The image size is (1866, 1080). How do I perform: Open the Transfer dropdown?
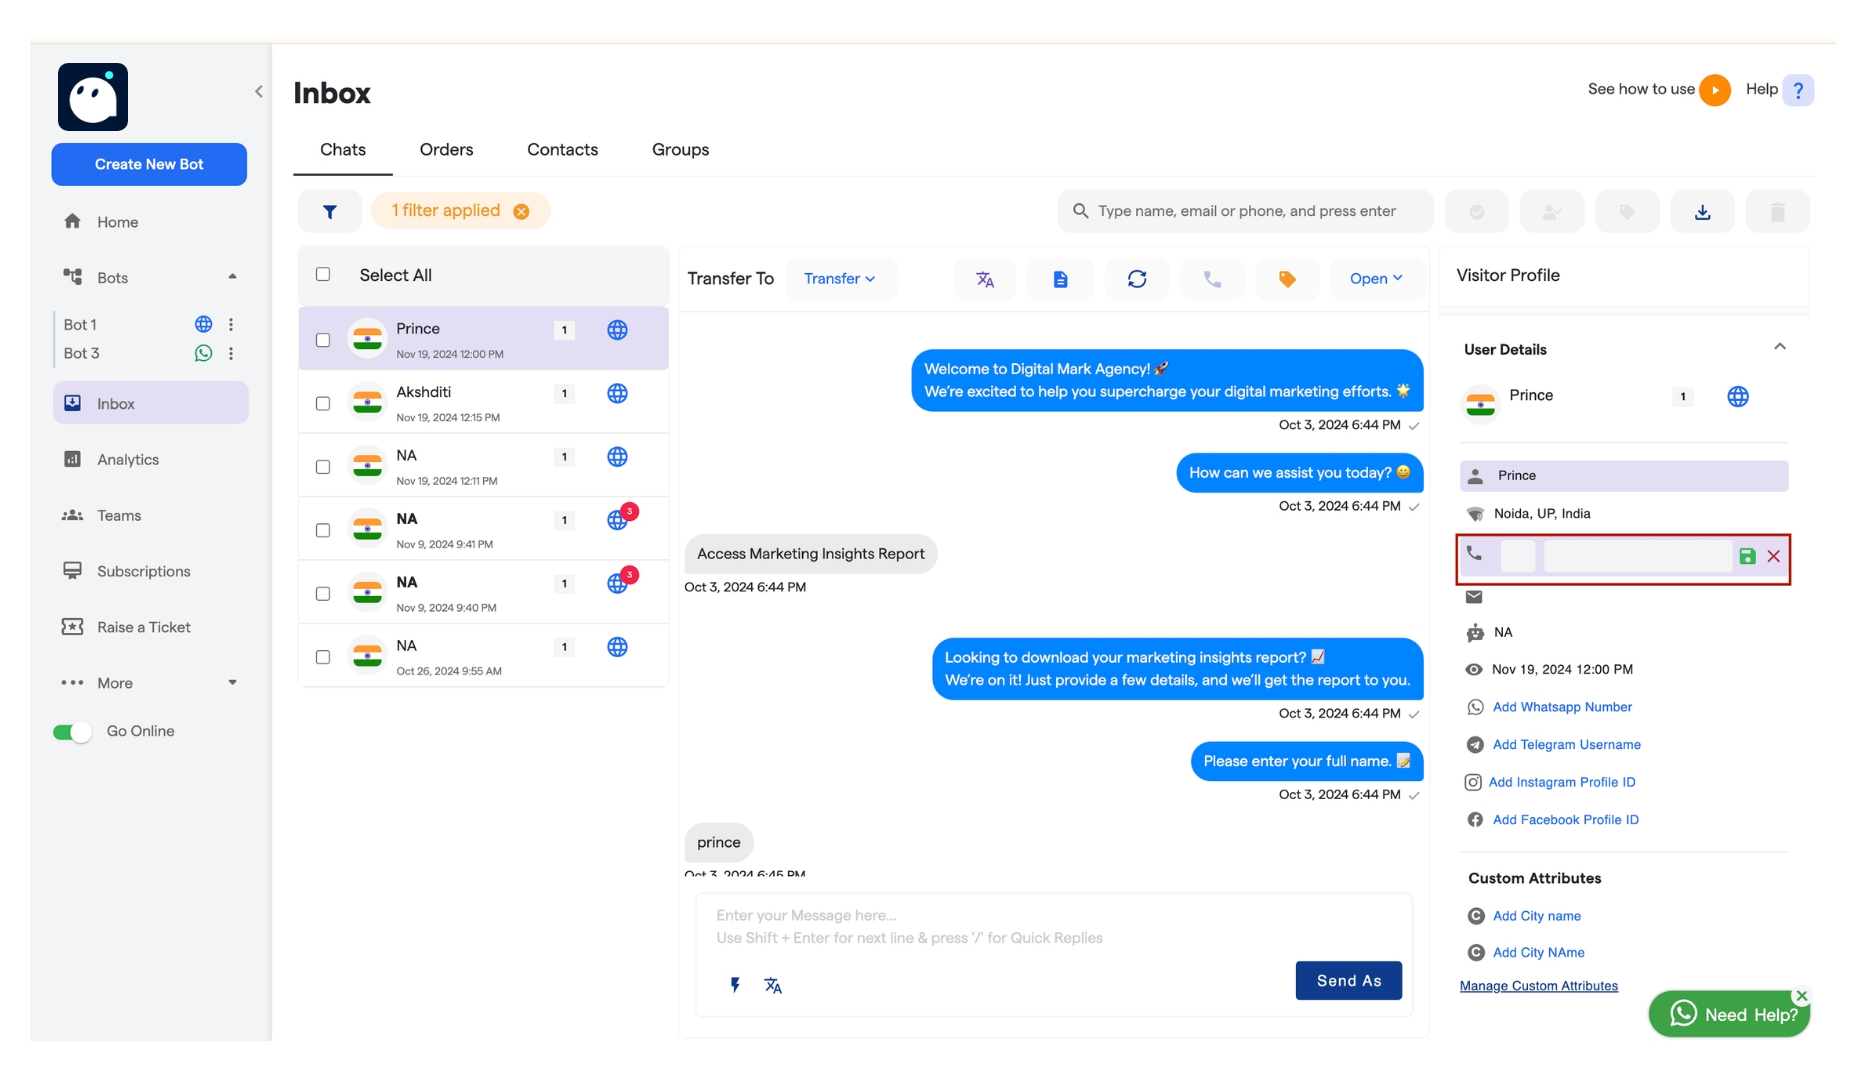840,279
